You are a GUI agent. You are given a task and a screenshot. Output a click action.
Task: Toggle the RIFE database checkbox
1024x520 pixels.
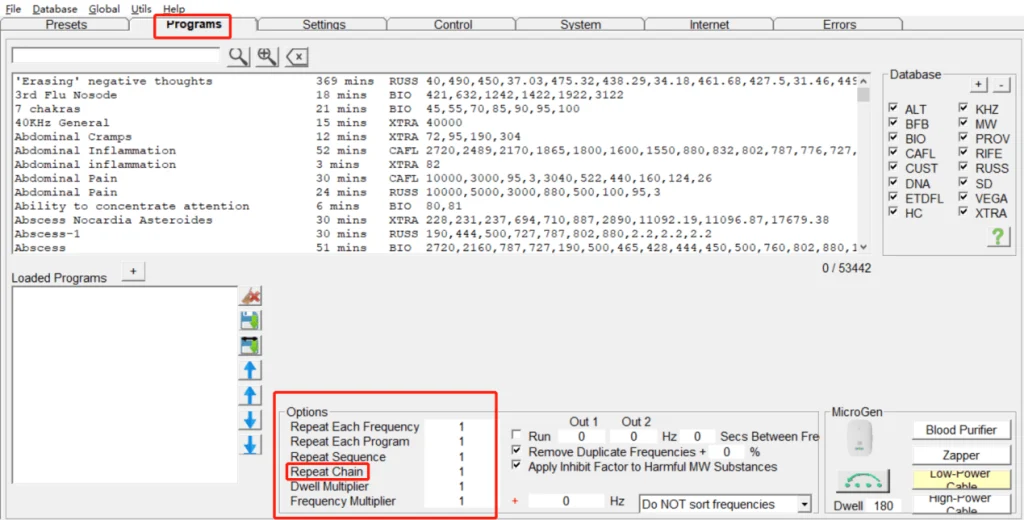click(963, 154)
